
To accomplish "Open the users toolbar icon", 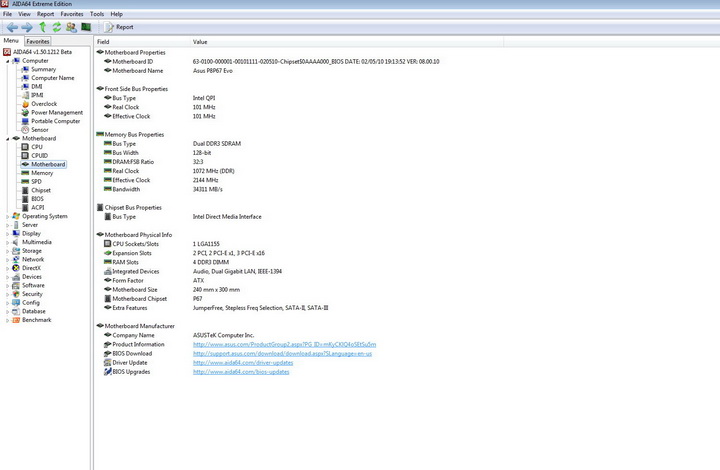I will pos(71,27).
